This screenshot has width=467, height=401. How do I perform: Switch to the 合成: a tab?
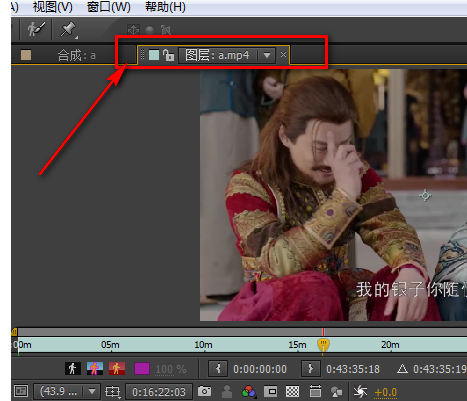[x=76, y=55]
